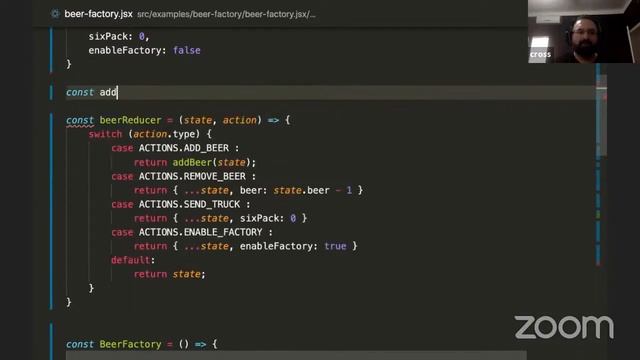Click the 'beer: state.beer - 1' return line
This screenshot has height=360, width=640.
coord(248,190)
